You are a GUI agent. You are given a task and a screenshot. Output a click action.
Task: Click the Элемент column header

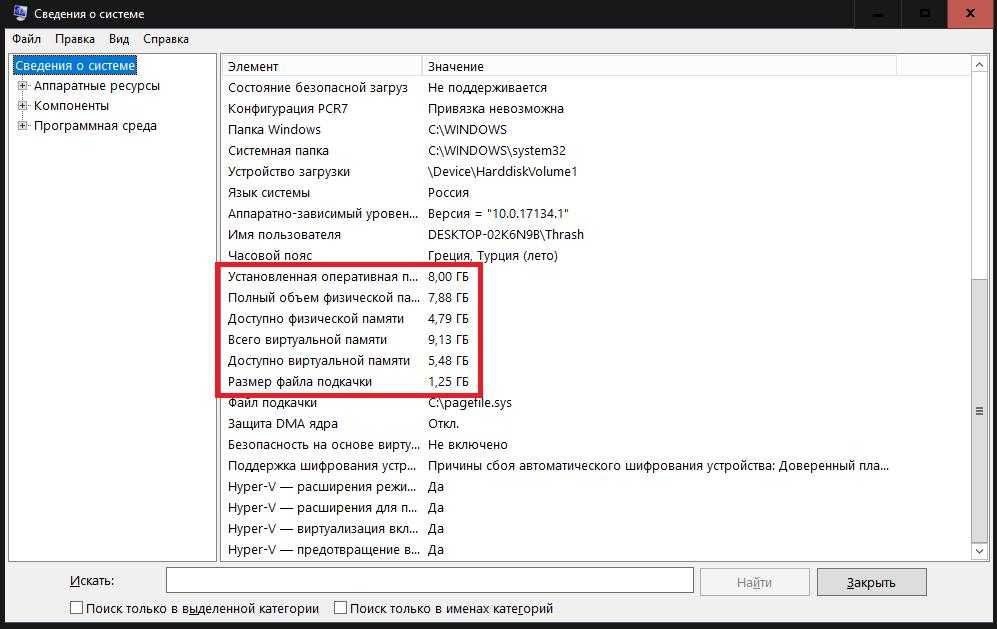tap(322, 66)
